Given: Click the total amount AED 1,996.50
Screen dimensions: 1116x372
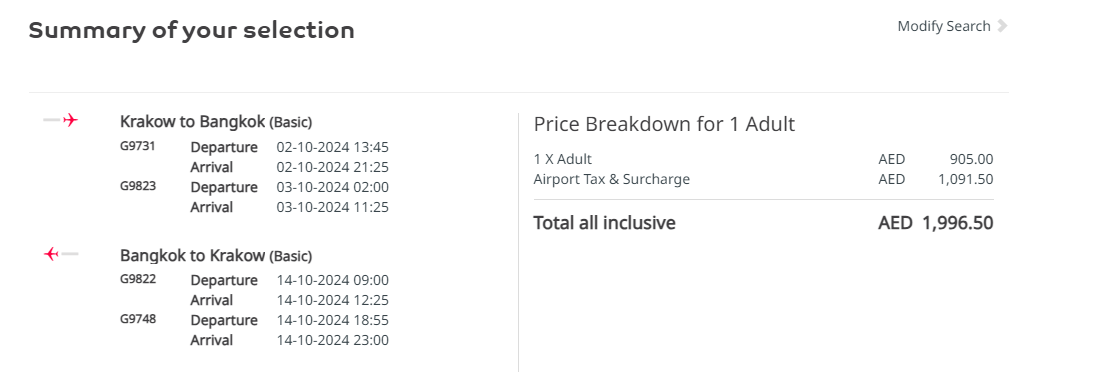Looking at the screenshot, I should (x=936, y=223).
